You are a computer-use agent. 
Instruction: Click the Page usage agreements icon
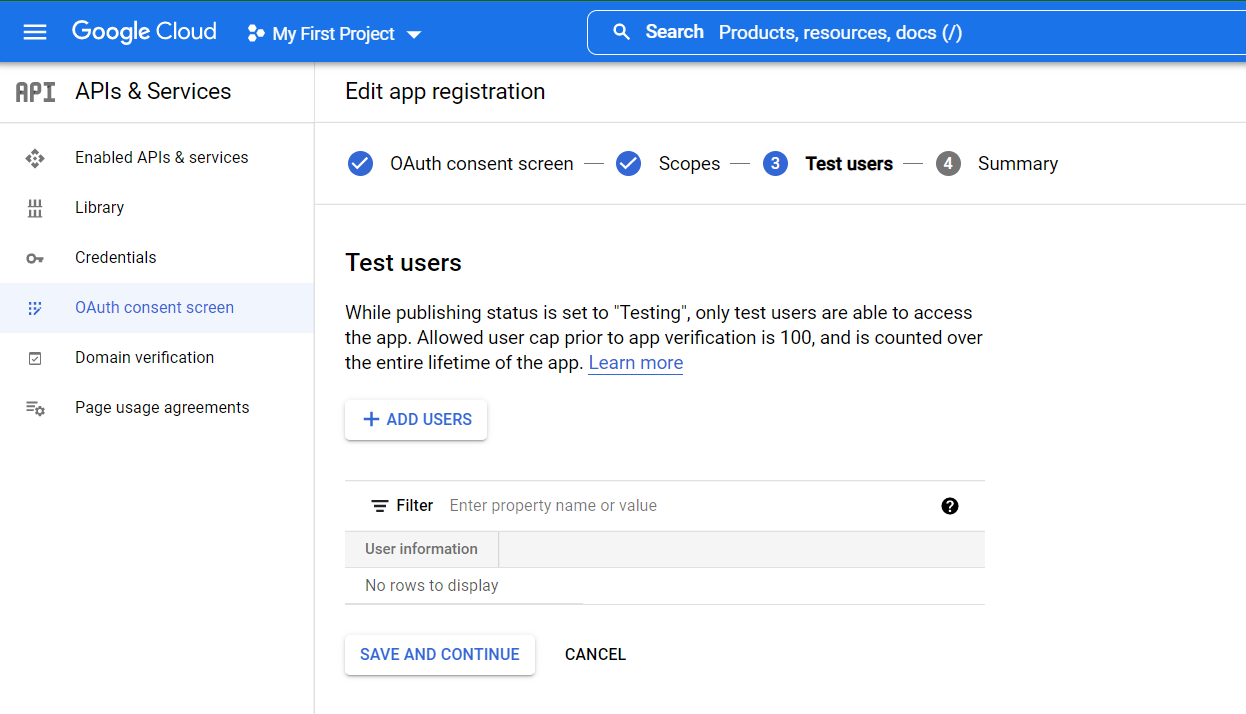pyautogui.click(x=35, y=408)
